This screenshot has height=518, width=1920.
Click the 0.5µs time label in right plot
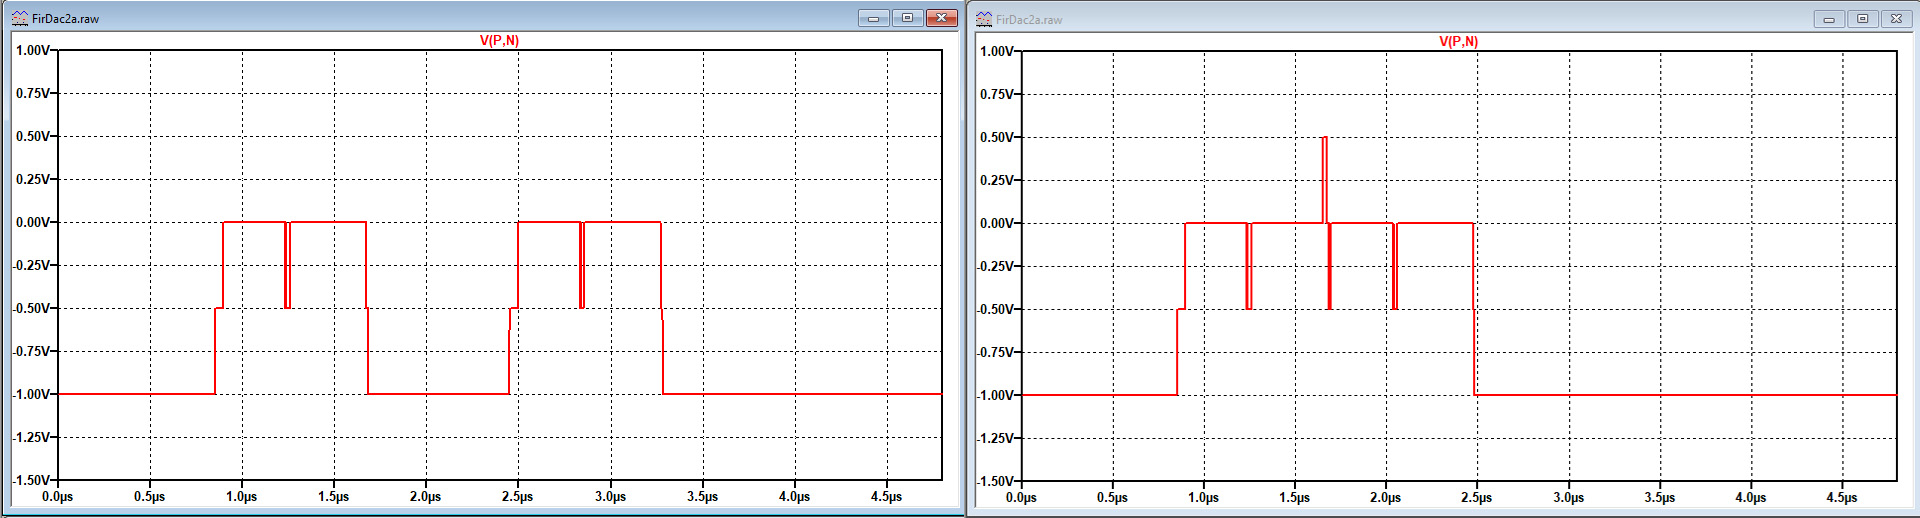pyautogui.click(x=1112, y=497)
